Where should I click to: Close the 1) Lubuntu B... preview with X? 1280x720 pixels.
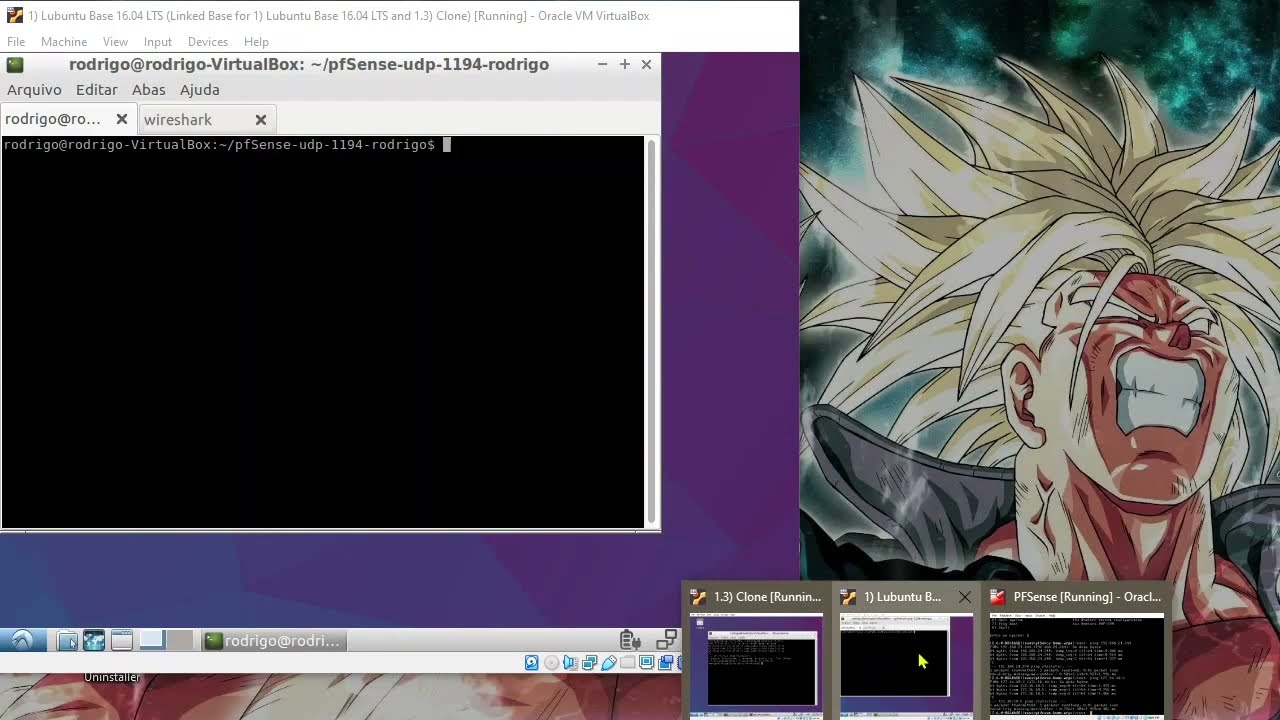tap(964, 597)
